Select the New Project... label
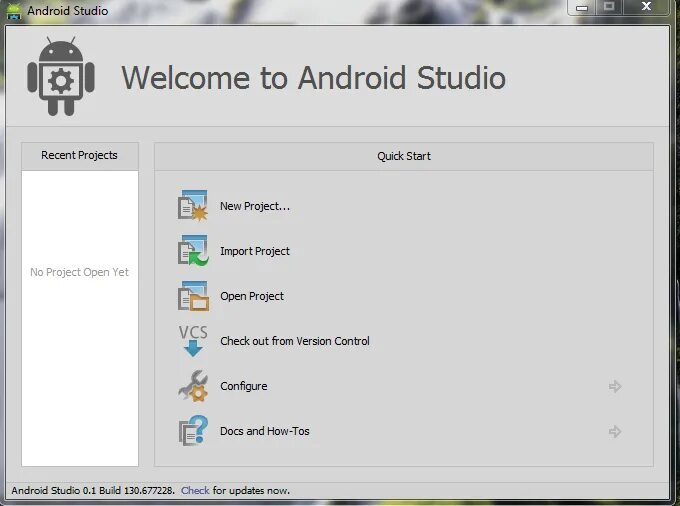Image resolution: width=680 pixels, height=506 pixels. (x=255, y=206)
